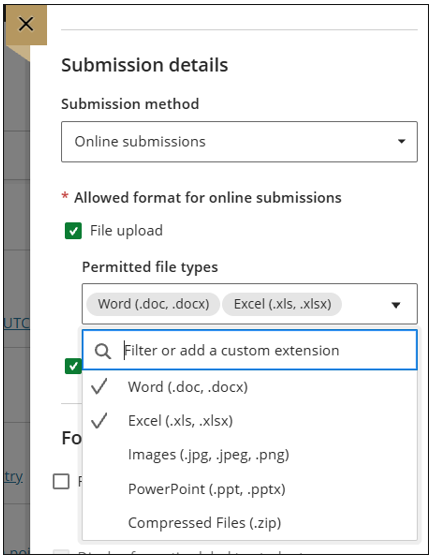Click the 'try' link in background page
Screen dimensions: 432x560
14,476
